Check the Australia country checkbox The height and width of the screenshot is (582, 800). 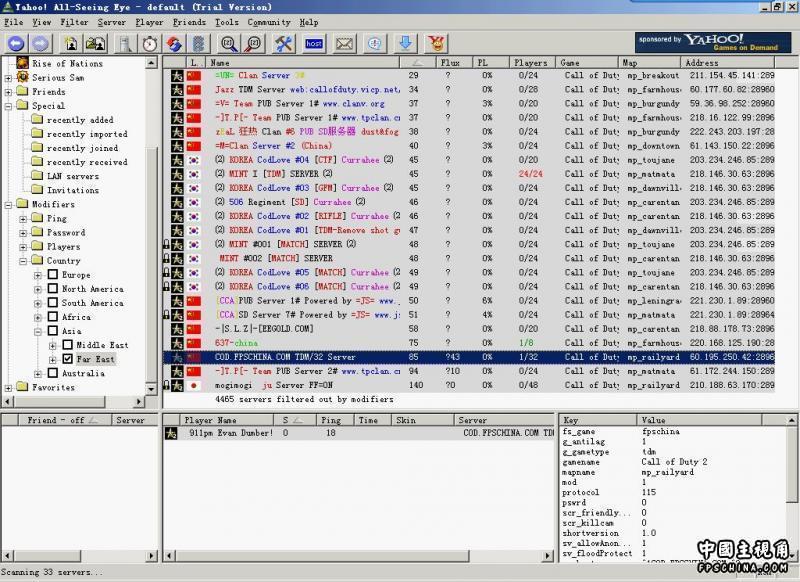53,373
